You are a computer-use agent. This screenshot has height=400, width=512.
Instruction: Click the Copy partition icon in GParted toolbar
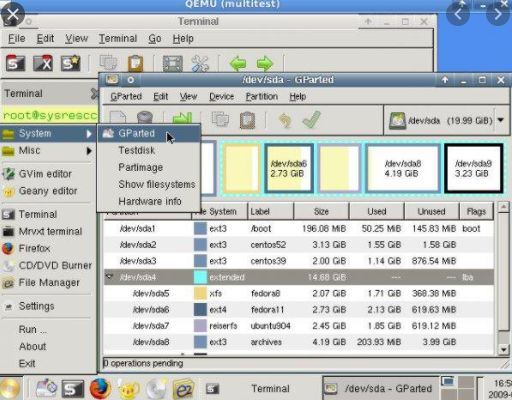[220, 119]
